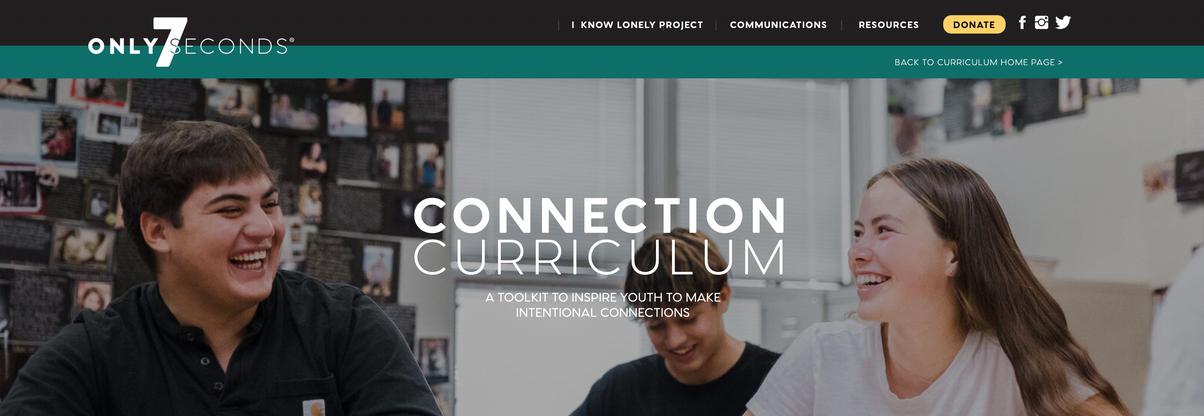Click the logo patch on the black shirt pocket
The height and width of the screenshot is (416, 1204).
[311, 406]
